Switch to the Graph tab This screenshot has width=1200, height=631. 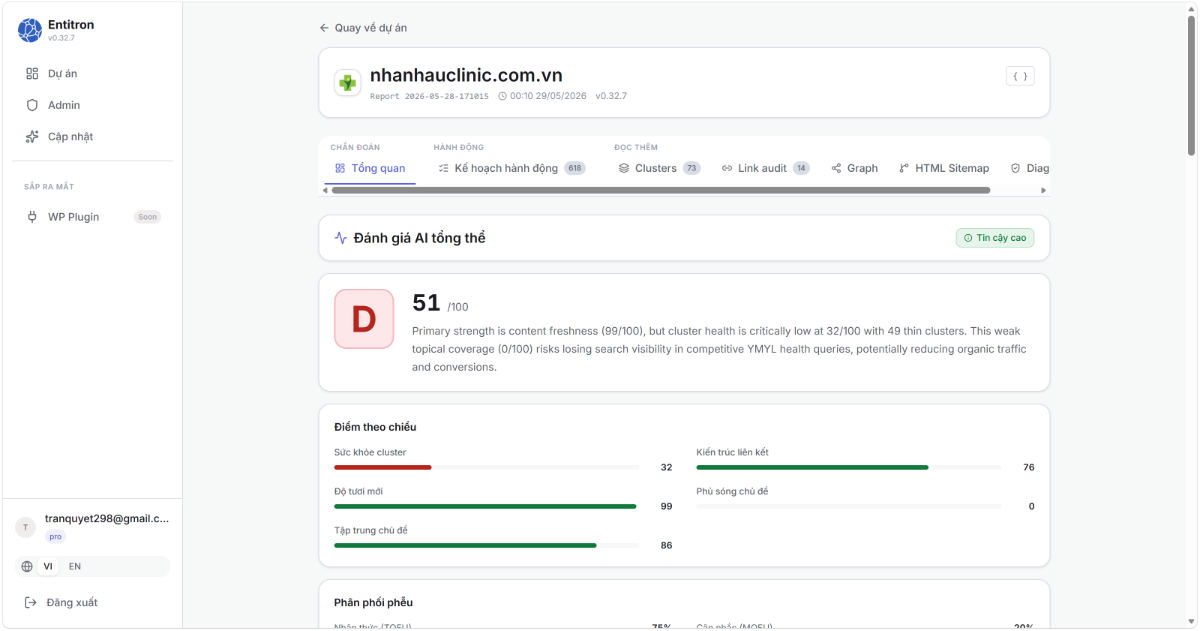pos(854,168)
